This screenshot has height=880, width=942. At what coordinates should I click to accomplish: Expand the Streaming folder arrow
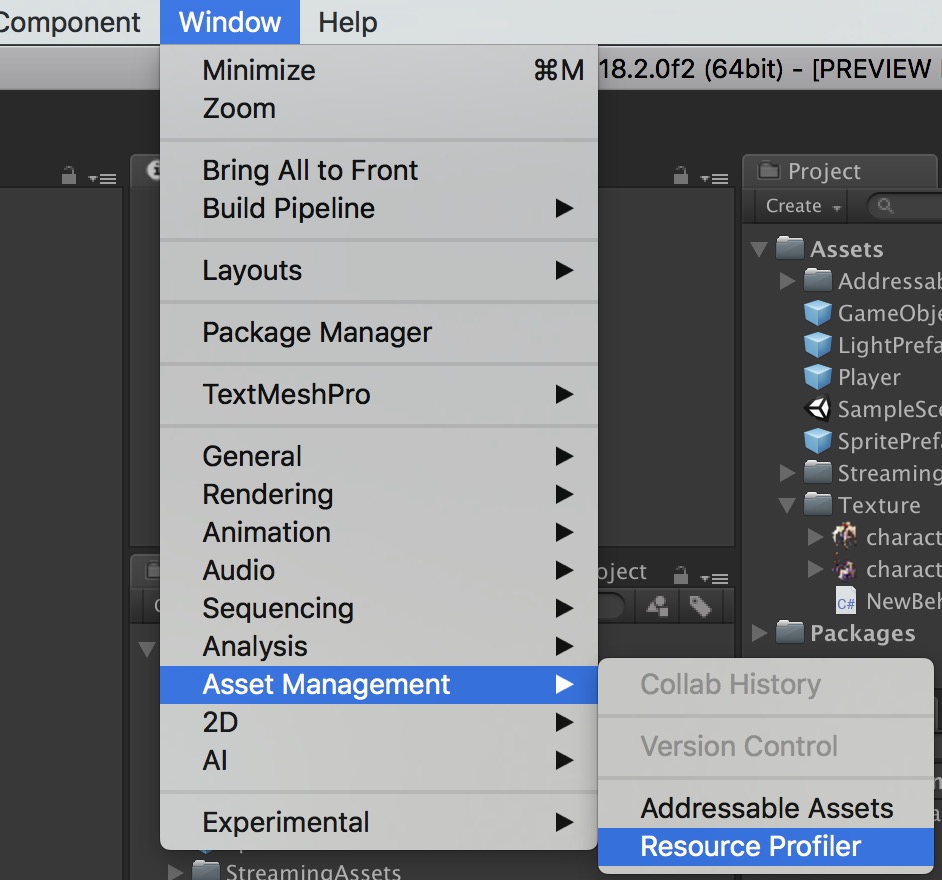click(x=787, y=473)
